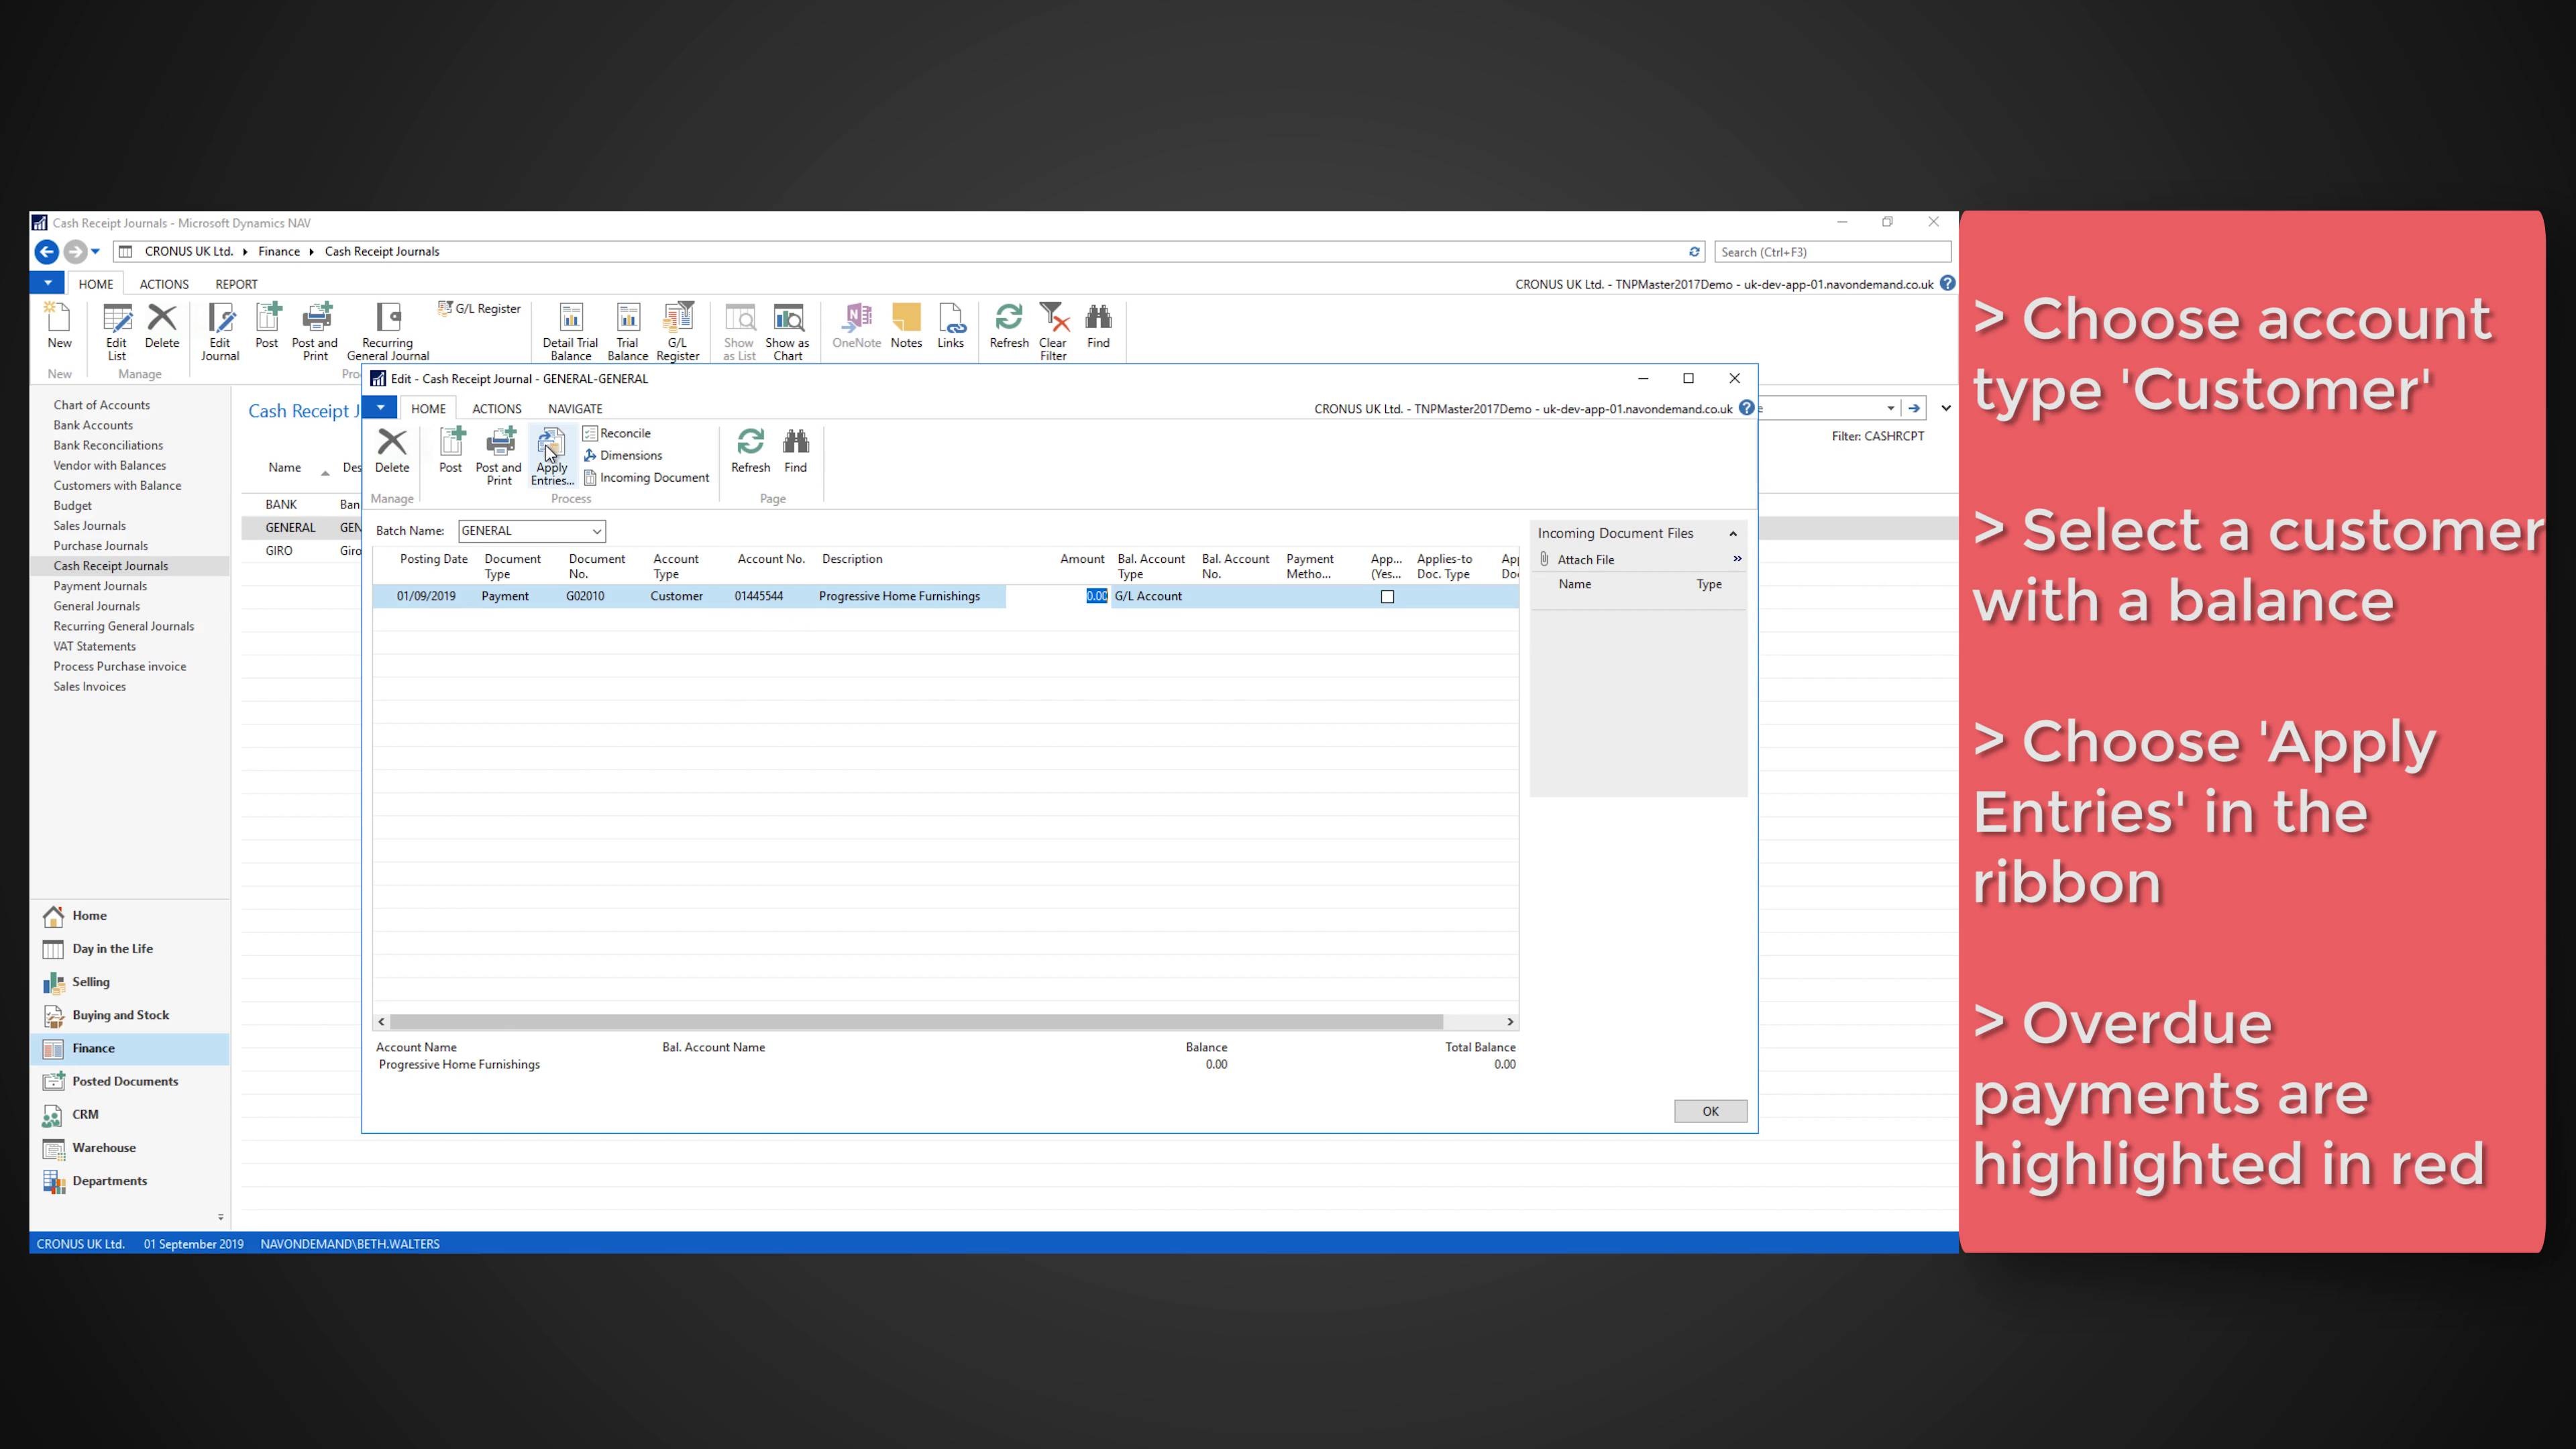Click the Amount cell showing 0.00
The width and height of the screenshot is (2576, 1449).
click(x=1058, y=596)
